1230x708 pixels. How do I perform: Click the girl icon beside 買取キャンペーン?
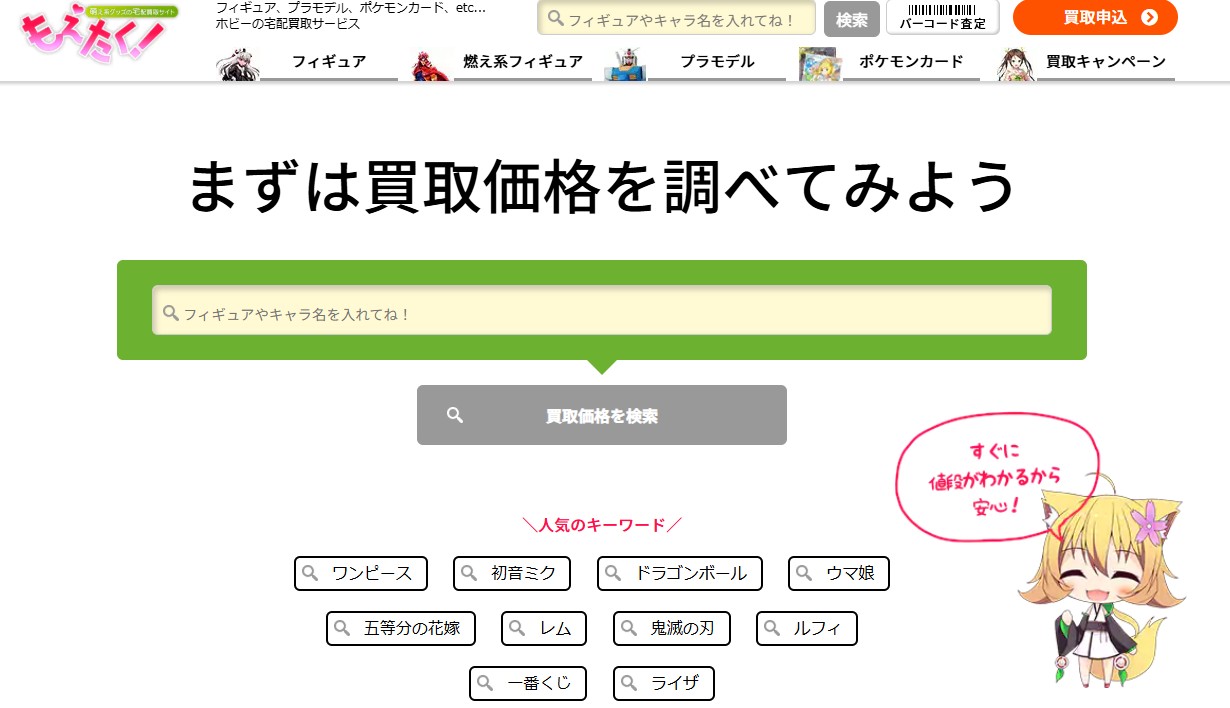[1012, 62]
